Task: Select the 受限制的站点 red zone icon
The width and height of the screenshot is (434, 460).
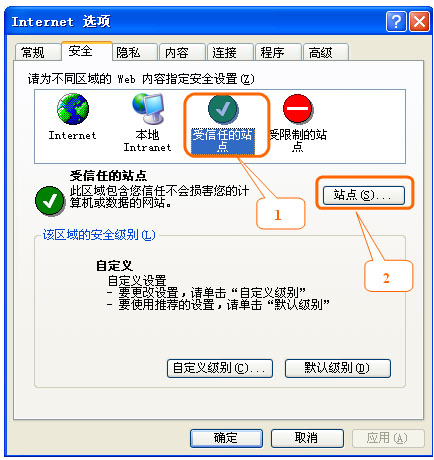Action: 297,108
